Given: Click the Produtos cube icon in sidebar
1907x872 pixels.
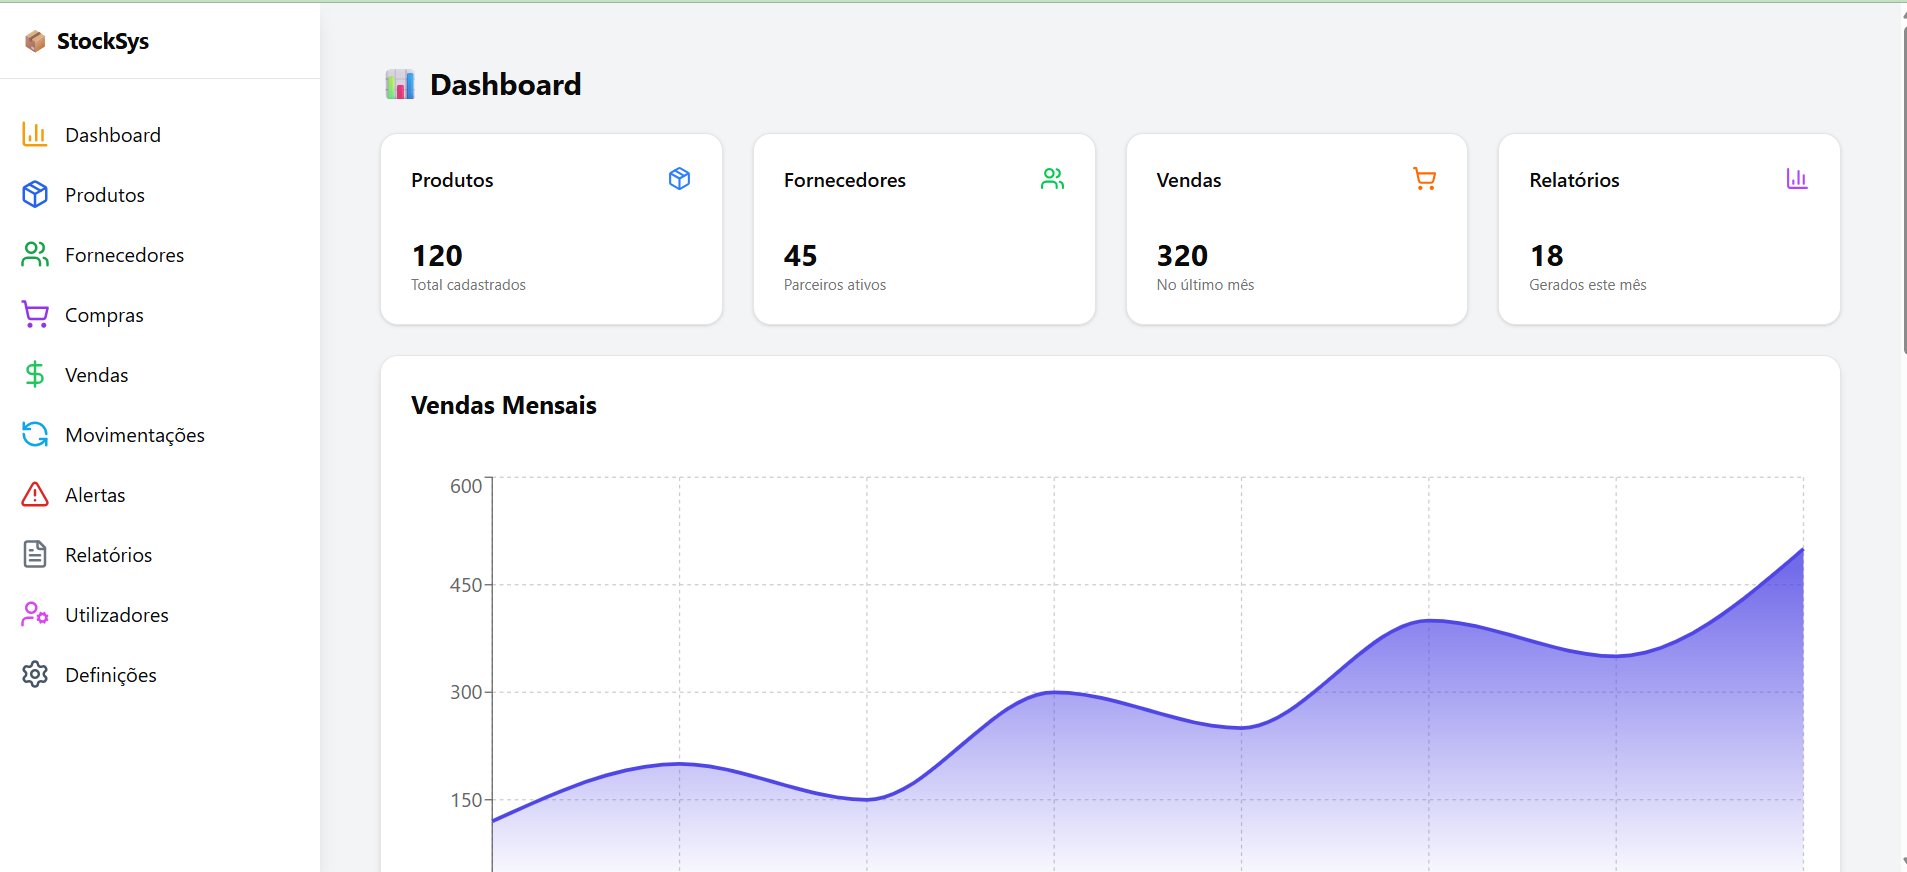Looking at the screenshot, I should (35, 195).
